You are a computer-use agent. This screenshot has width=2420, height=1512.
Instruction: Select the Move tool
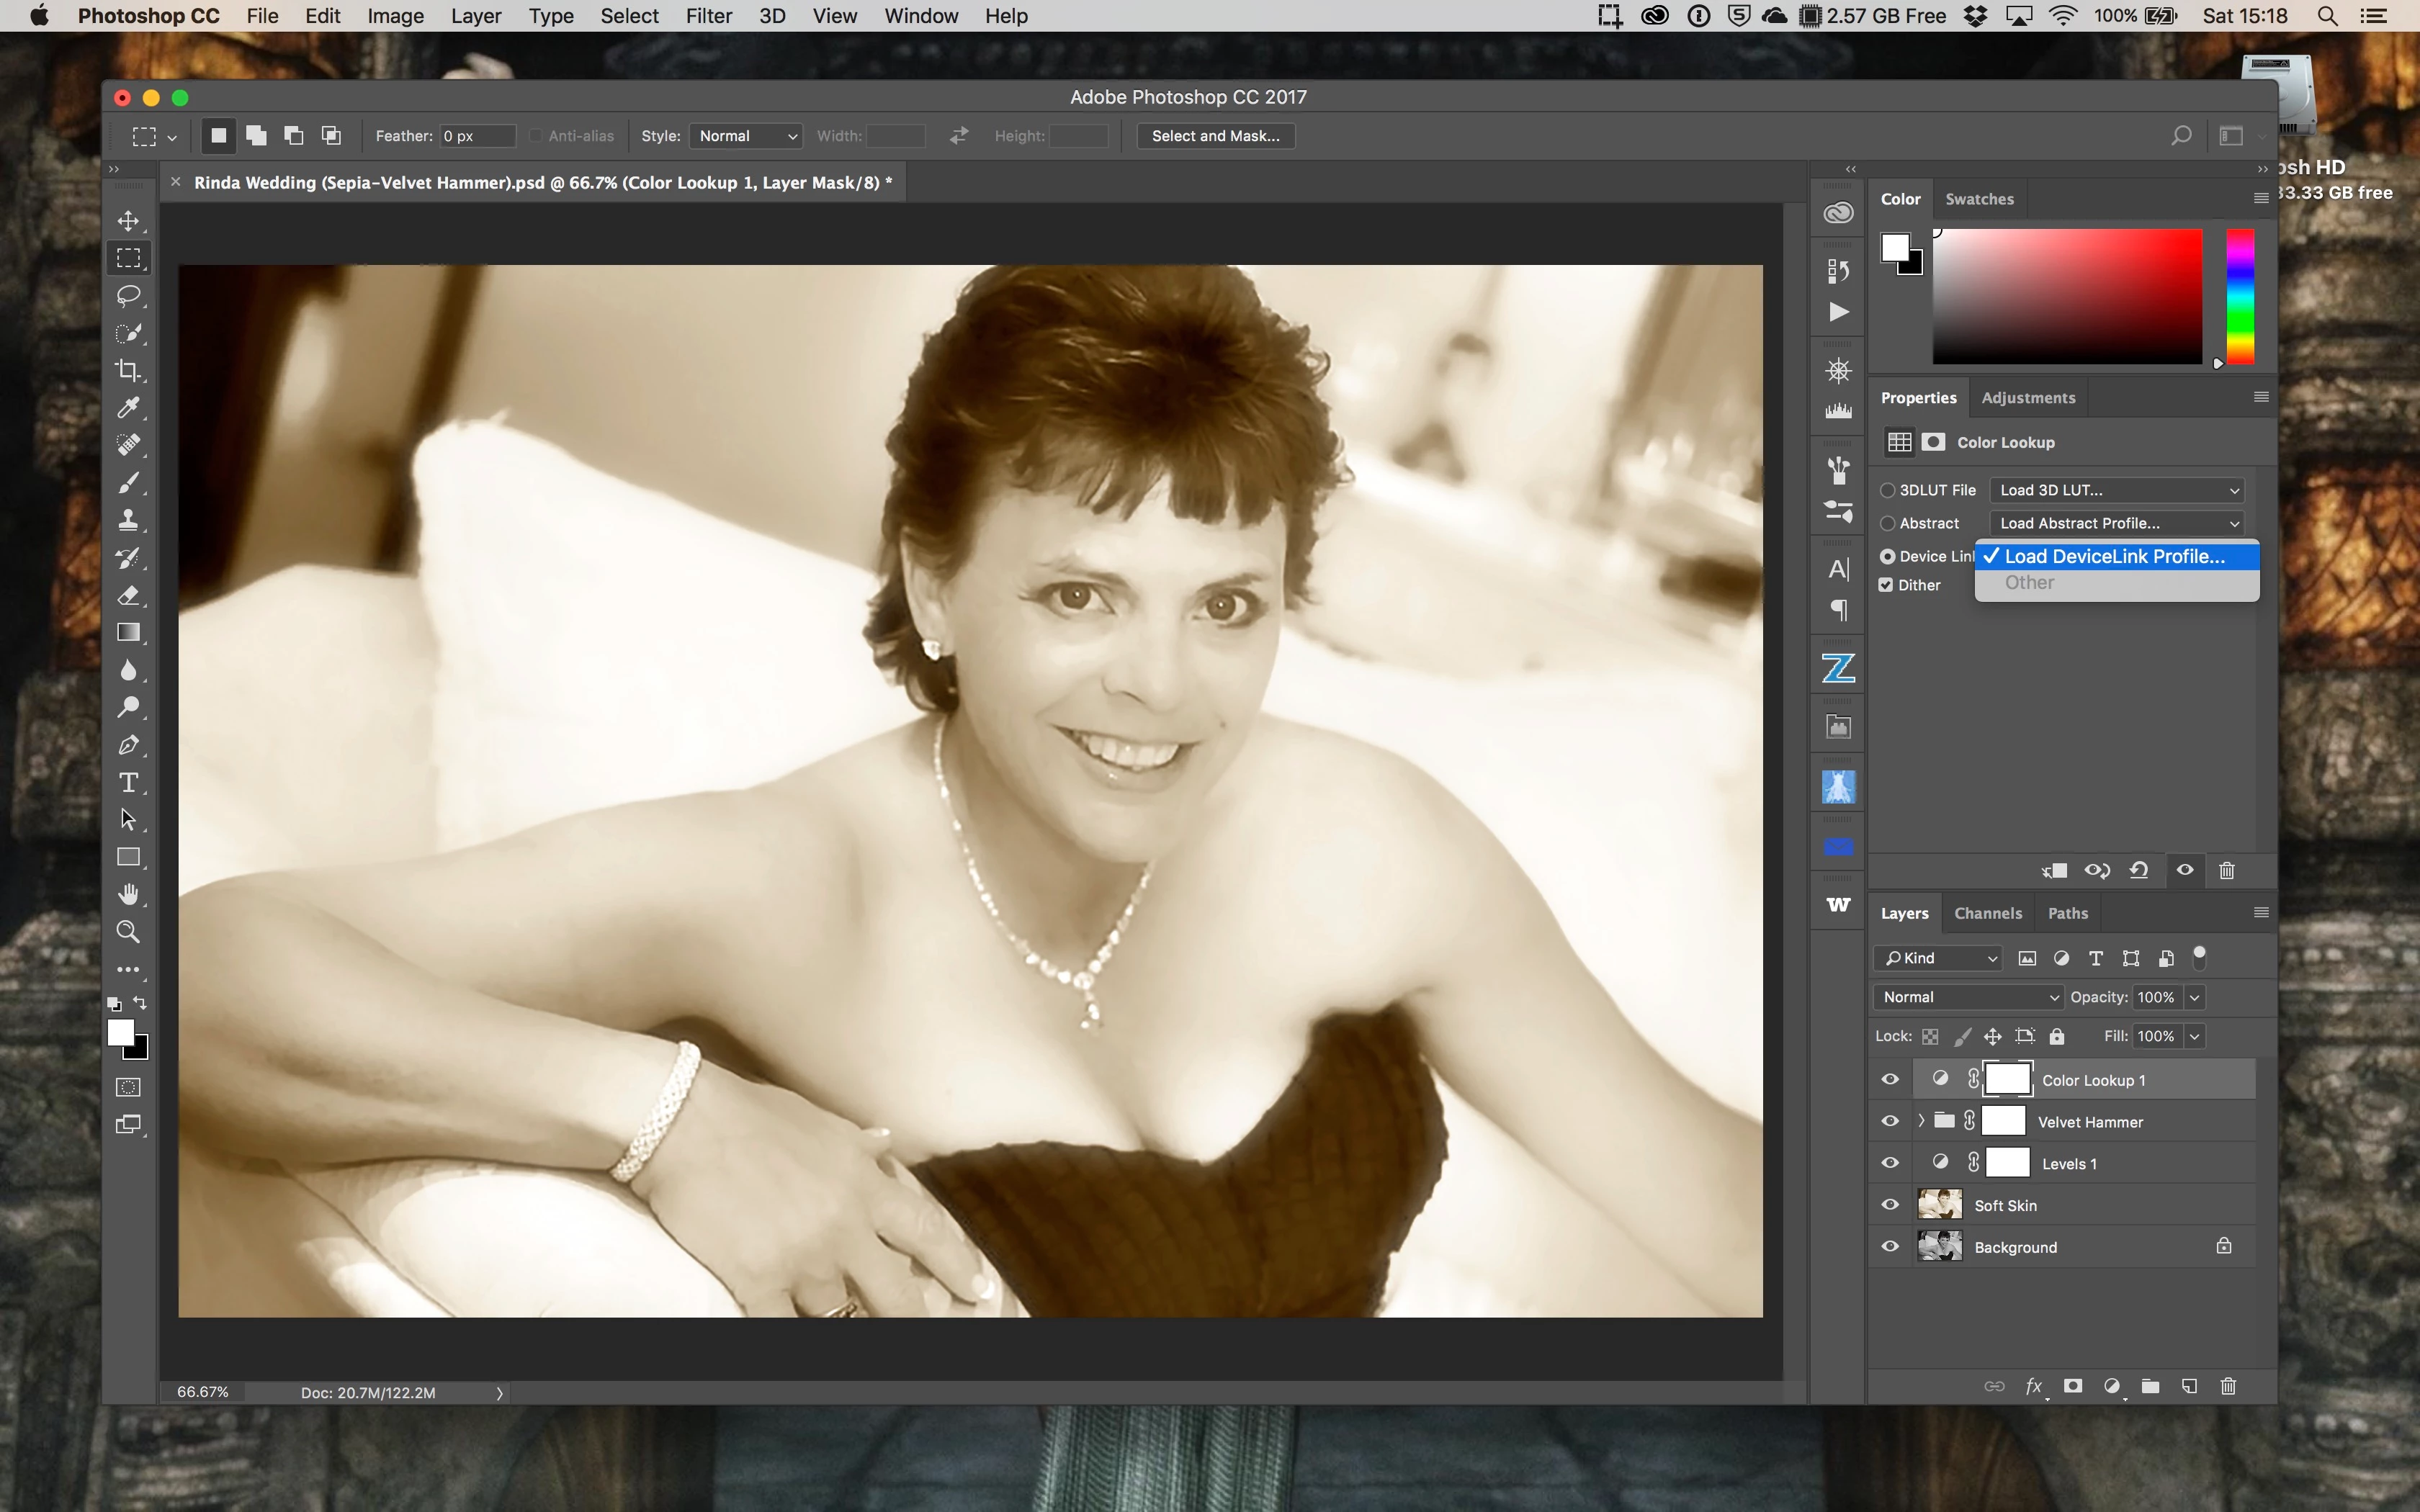click(128, 221)
